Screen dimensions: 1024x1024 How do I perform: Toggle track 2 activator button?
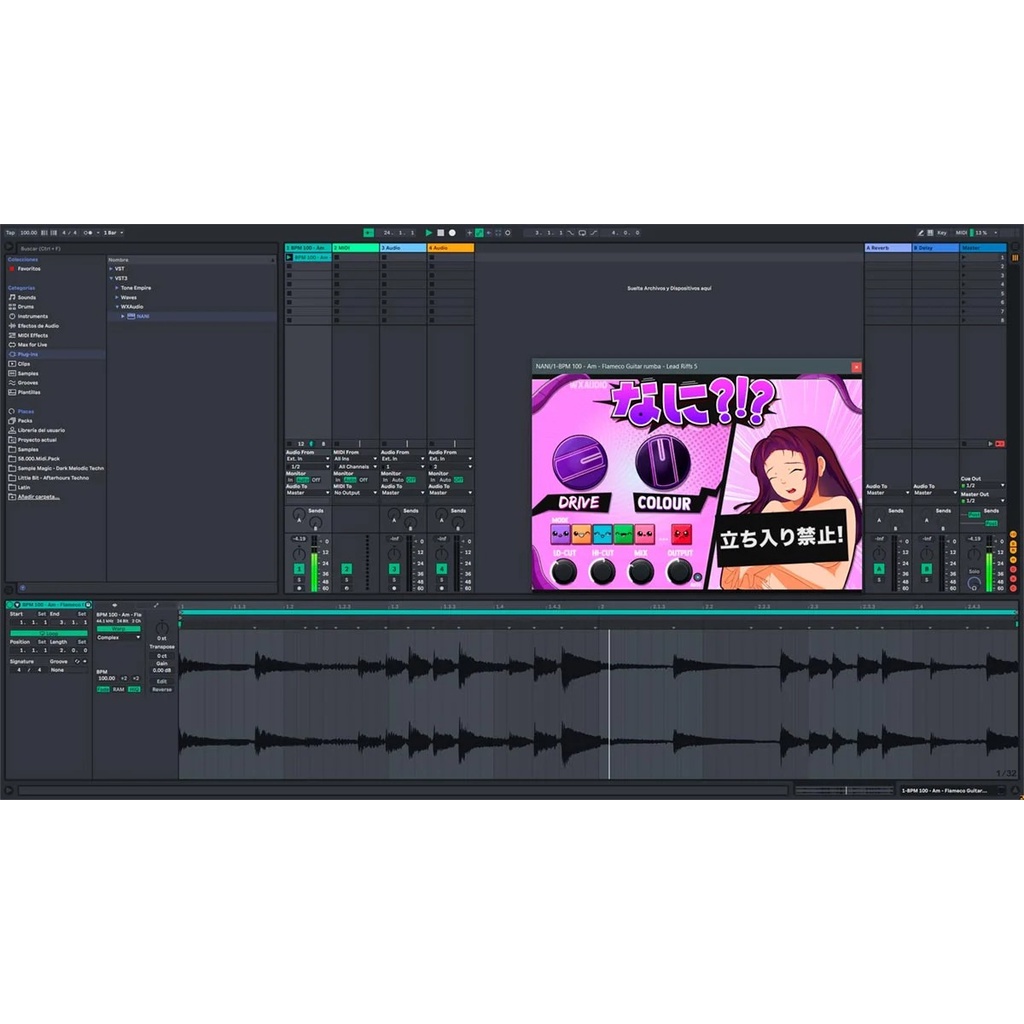coord(347,569)
